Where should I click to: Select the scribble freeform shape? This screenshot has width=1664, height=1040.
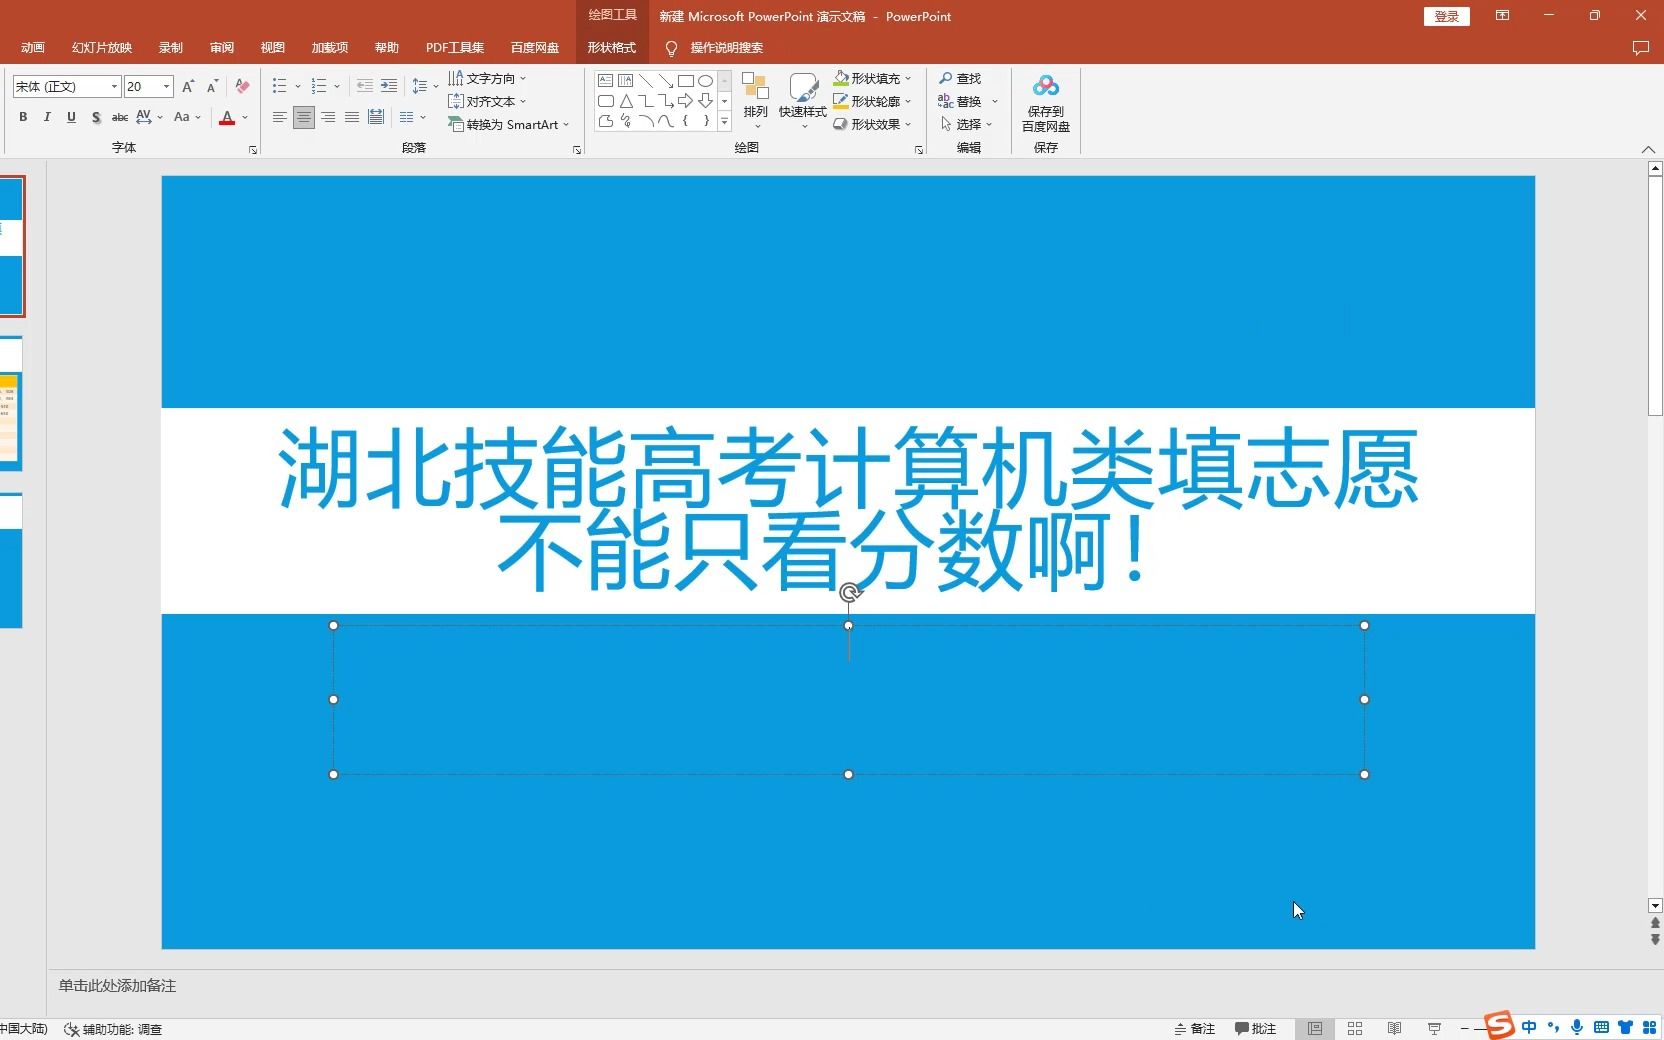coord(626,121)
